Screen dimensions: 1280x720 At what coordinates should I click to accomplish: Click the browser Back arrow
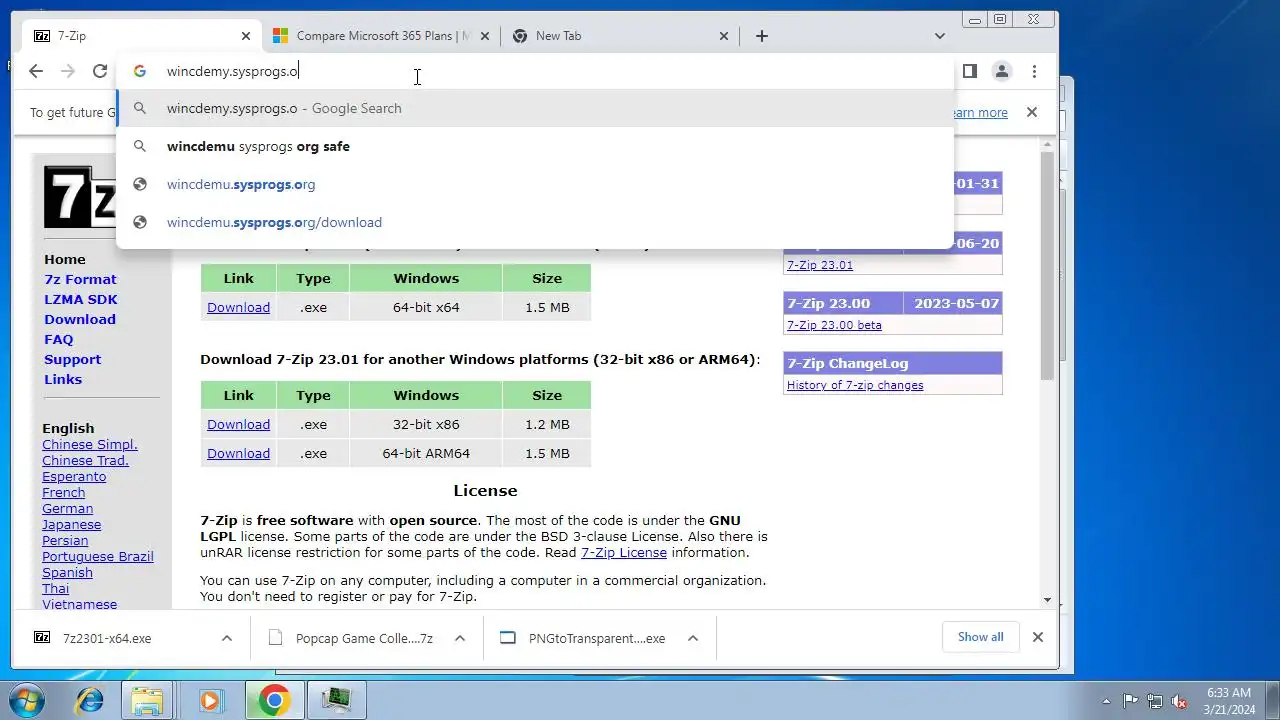coord(36,71)
